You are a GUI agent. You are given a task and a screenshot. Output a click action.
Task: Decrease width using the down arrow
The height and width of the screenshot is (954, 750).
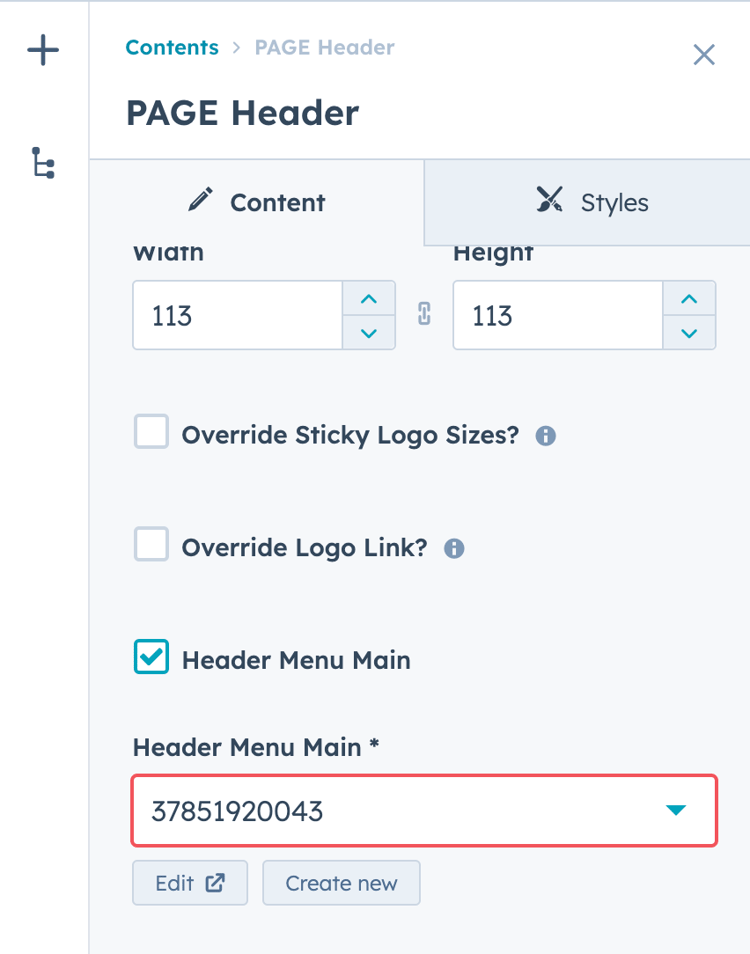pyautogui.click(x=368, y=332)
